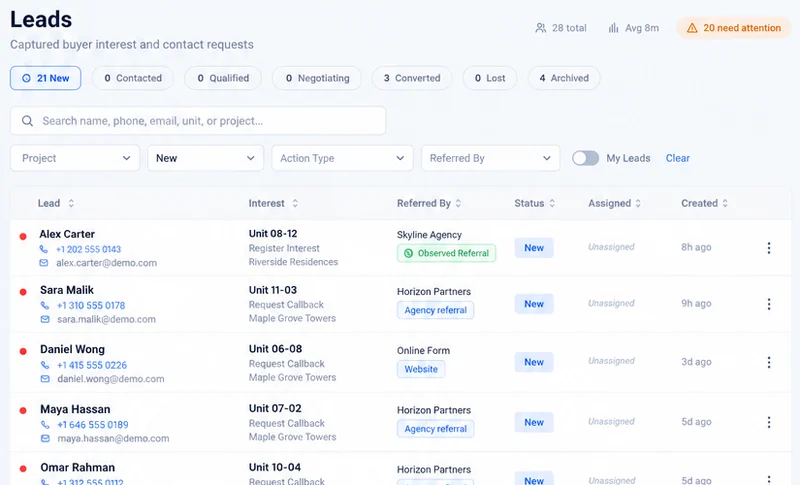This screenshot has width=800, height=485.
Task: Click Unassigned in Maya Hassan row
Action: [x=611, y=422]
